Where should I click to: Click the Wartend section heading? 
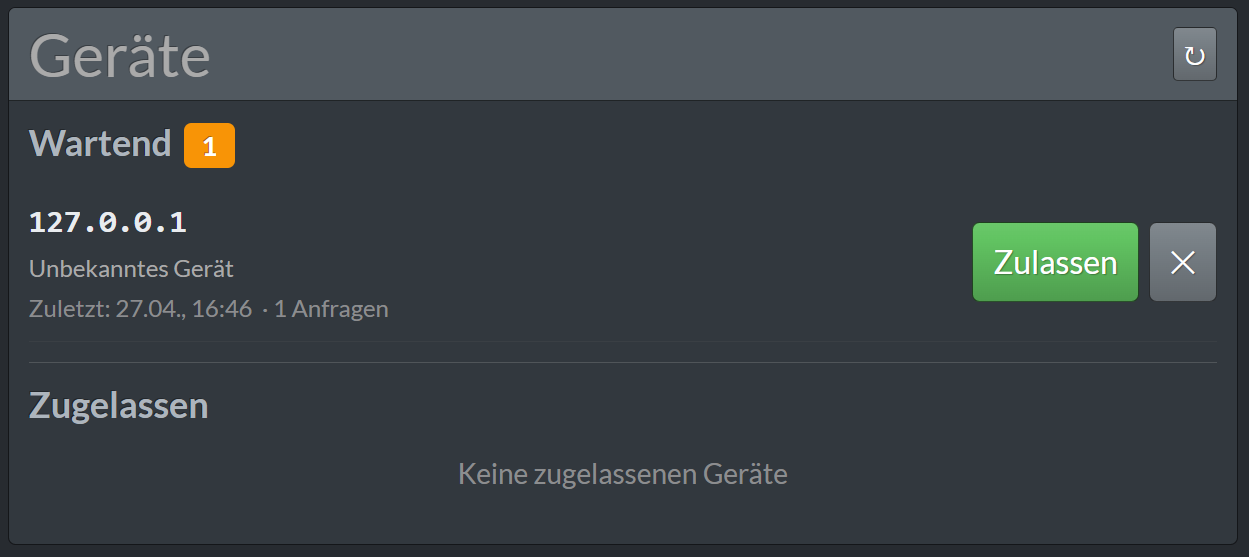pyautogui.click(x=100, y=144)
